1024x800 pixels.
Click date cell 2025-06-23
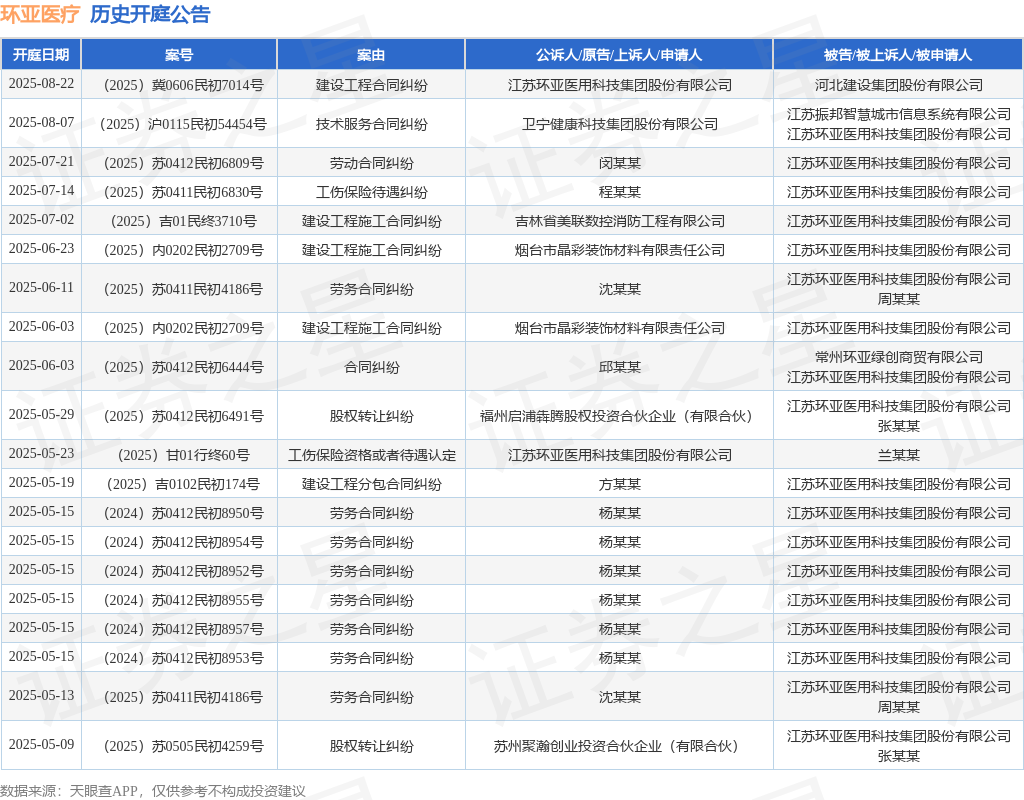[x=41, y=249]
